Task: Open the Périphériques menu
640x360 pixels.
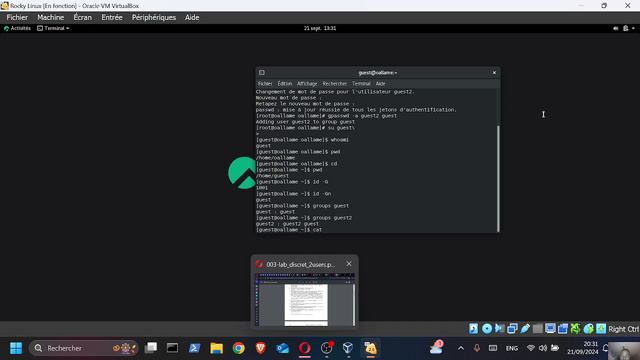Action: click(x=154, y=18)
